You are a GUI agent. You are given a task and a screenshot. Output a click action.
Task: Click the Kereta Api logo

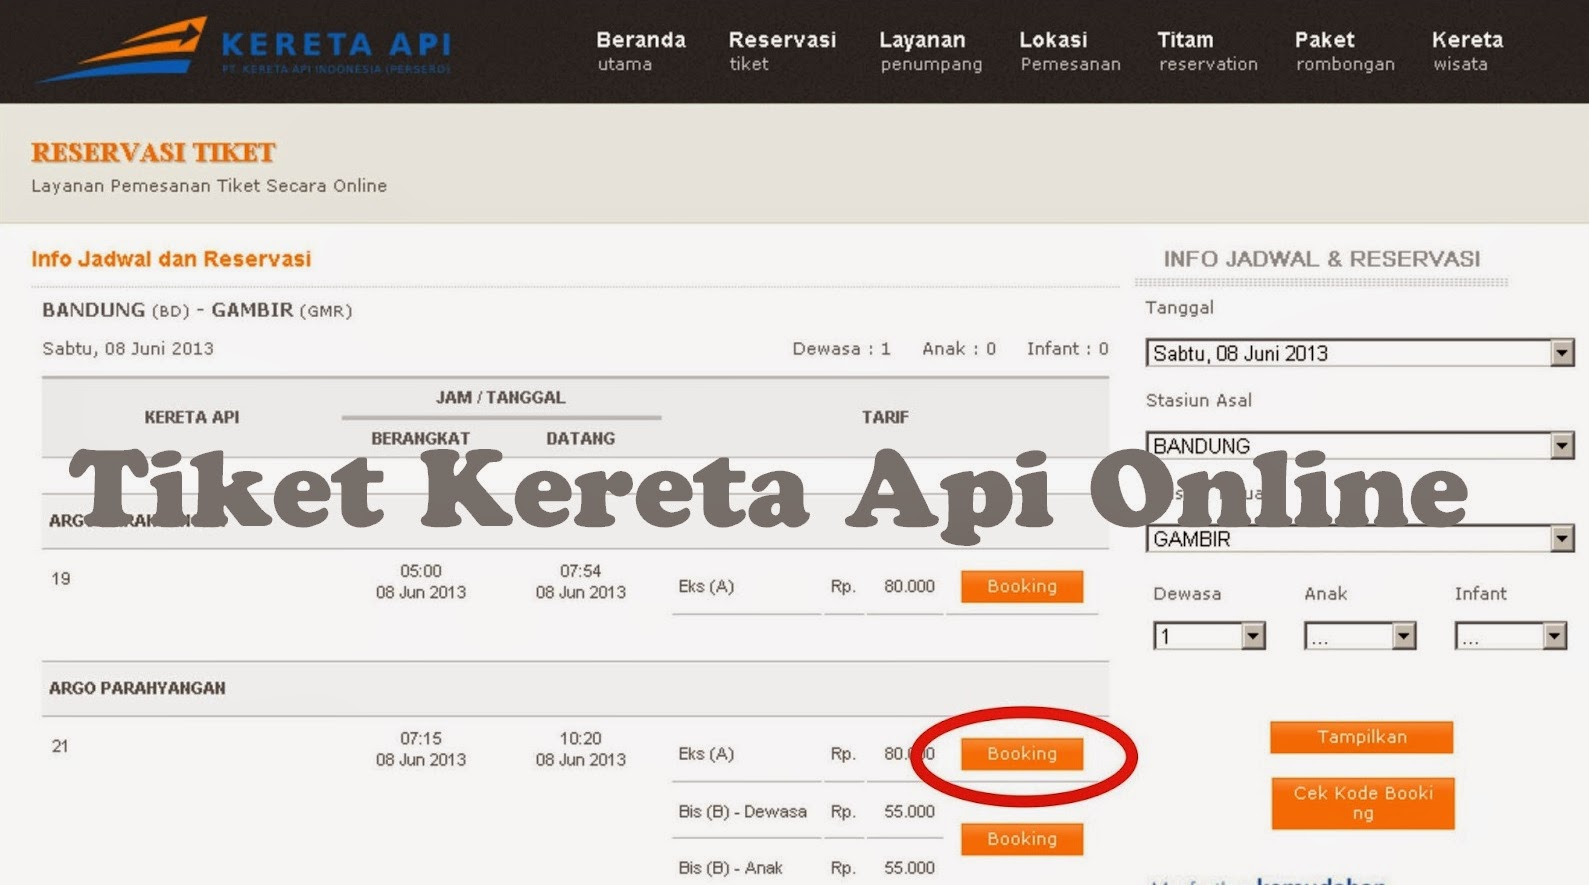tap(244, 49)
